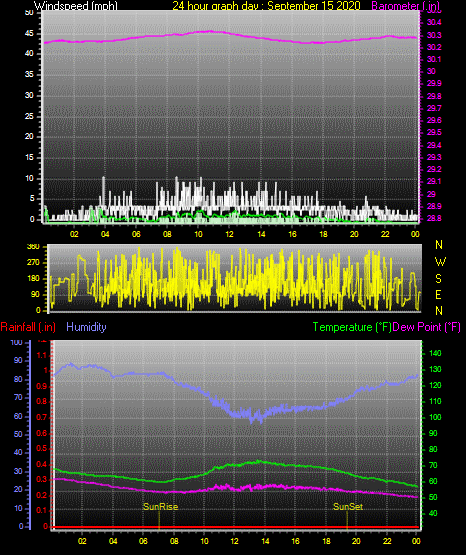Click the 30.1 value on the barometer axis
The height and width of the screenshot is (555, 466).
[x=434, y=59]
